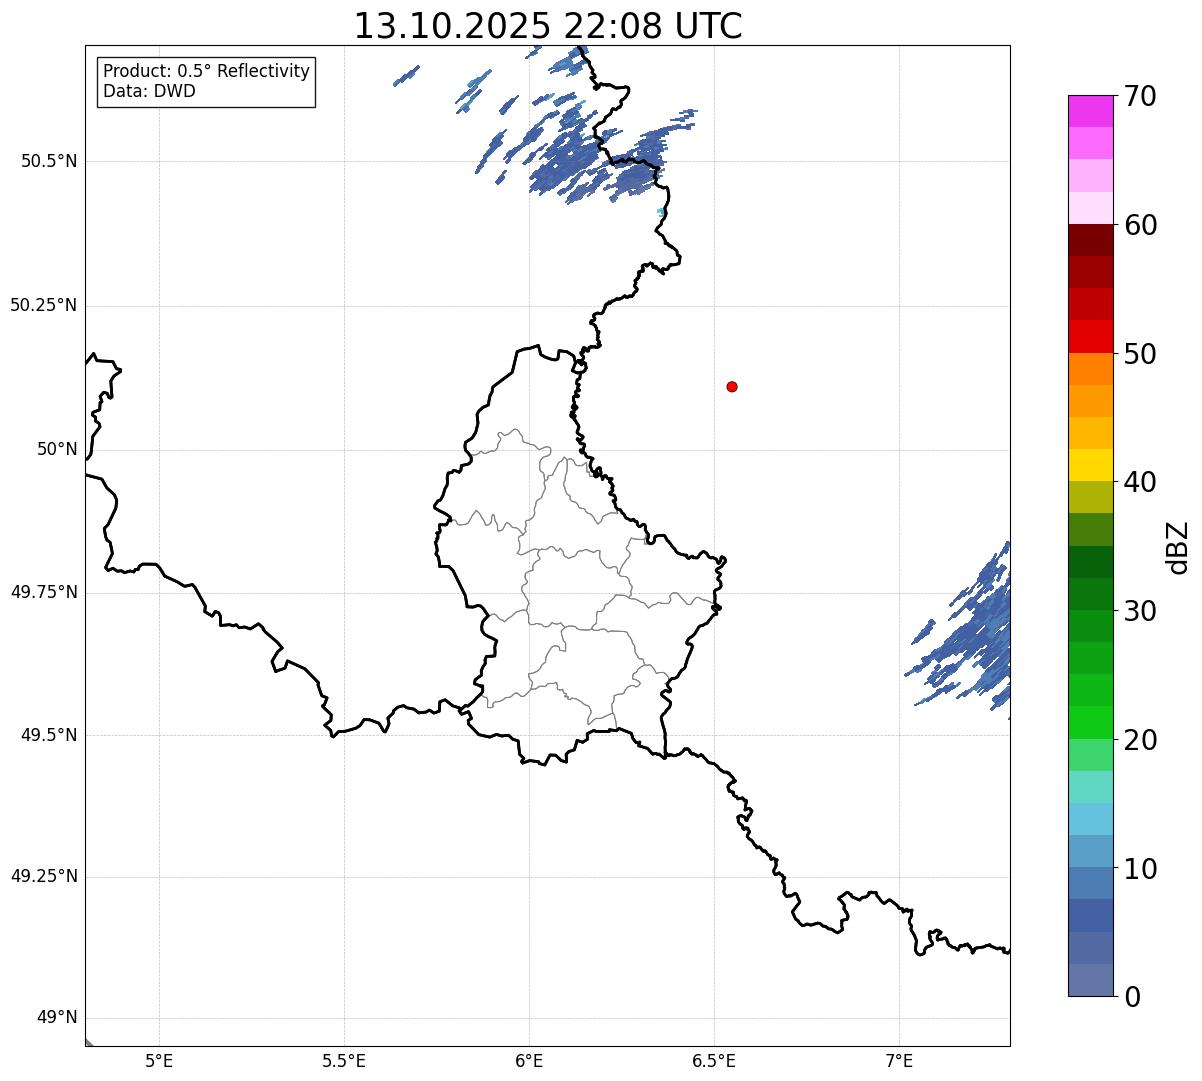This screenshot has width=1202, height=1081.
Task: Click the red station marker dot
Action: click(x=732, y=386)
